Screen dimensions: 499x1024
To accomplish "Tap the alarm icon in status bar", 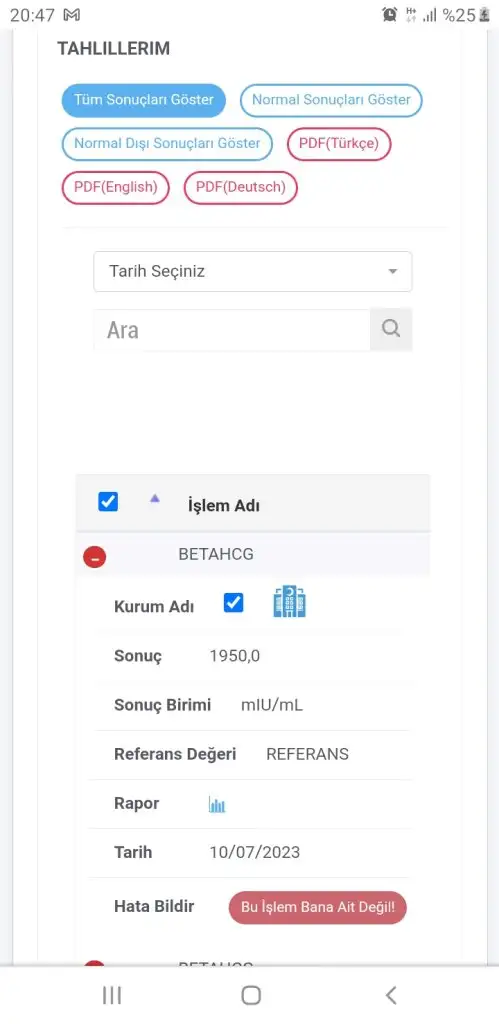I will (x=390, y=14).
